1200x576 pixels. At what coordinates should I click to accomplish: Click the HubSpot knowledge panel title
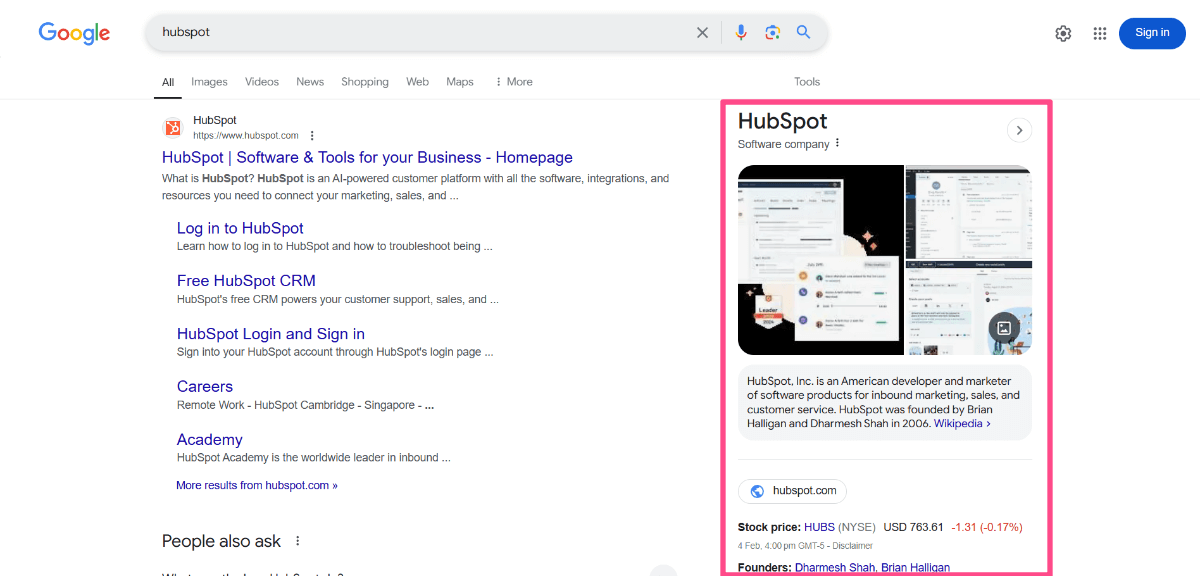tap(783, 121)
